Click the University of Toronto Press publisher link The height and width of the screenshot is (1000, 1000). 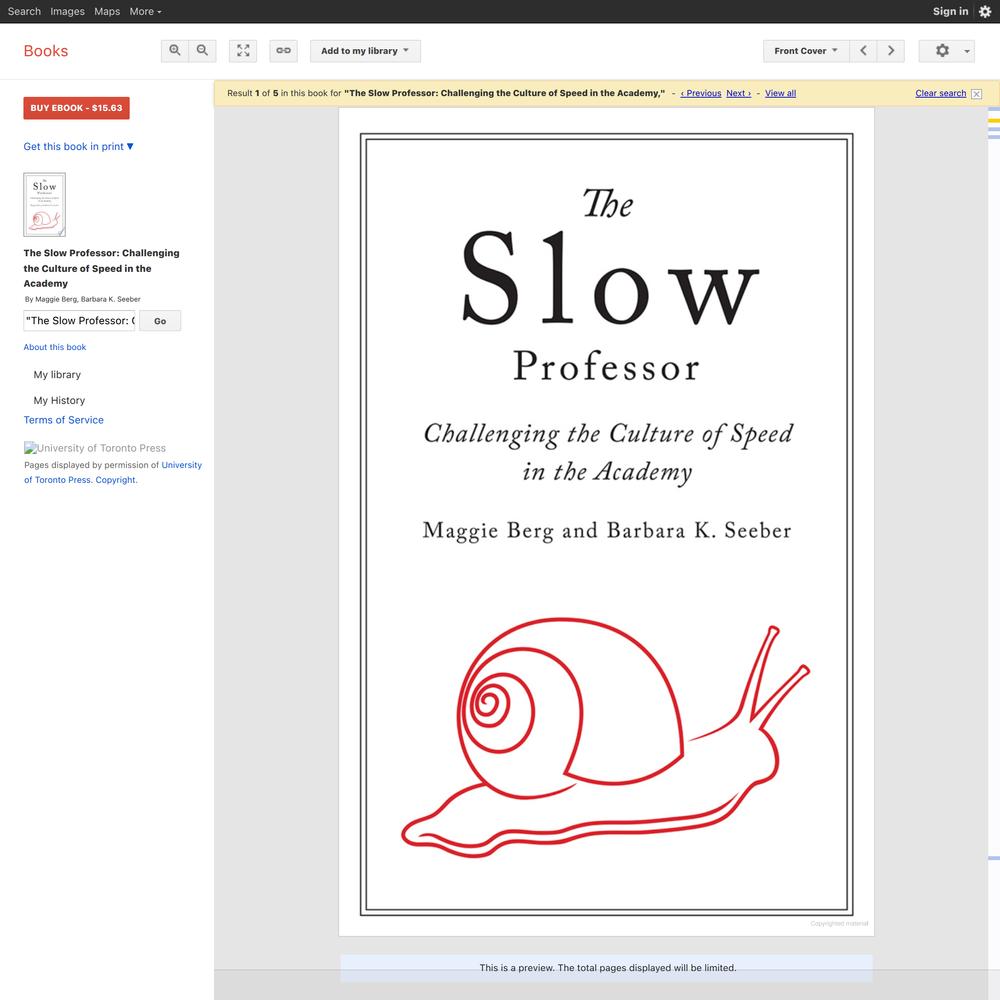[113, 473]
